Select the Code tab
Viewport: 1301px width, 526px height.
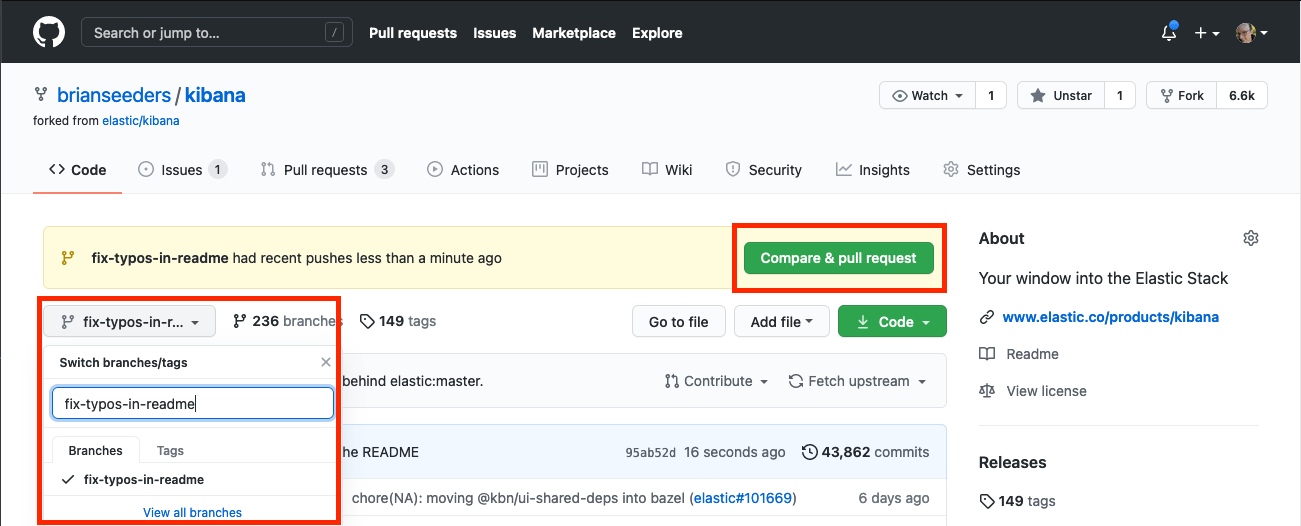(x=78, y=170)
